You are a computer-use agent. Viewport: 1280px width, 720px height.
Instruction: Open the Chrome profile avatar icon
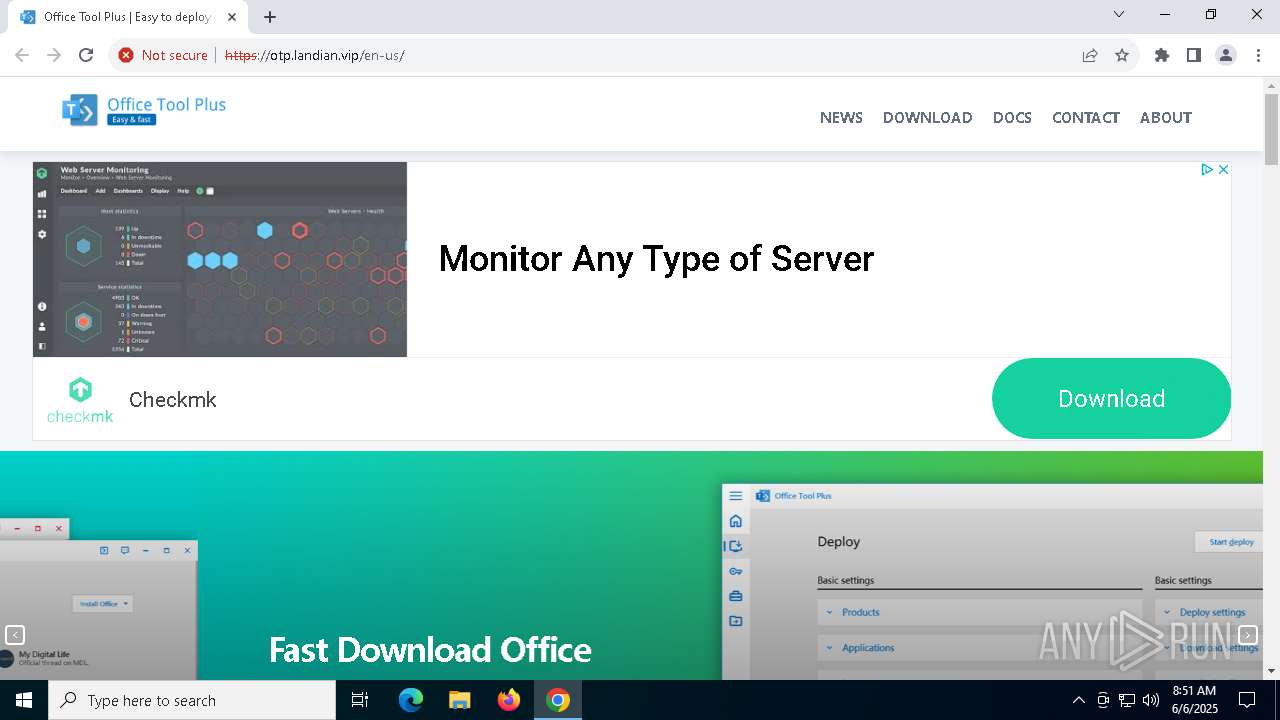(x=1226, y=55)
